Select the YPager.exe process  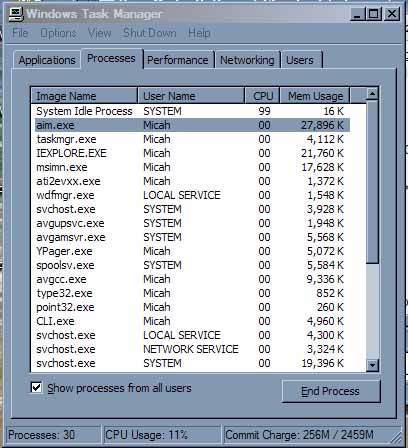[191, 251]
